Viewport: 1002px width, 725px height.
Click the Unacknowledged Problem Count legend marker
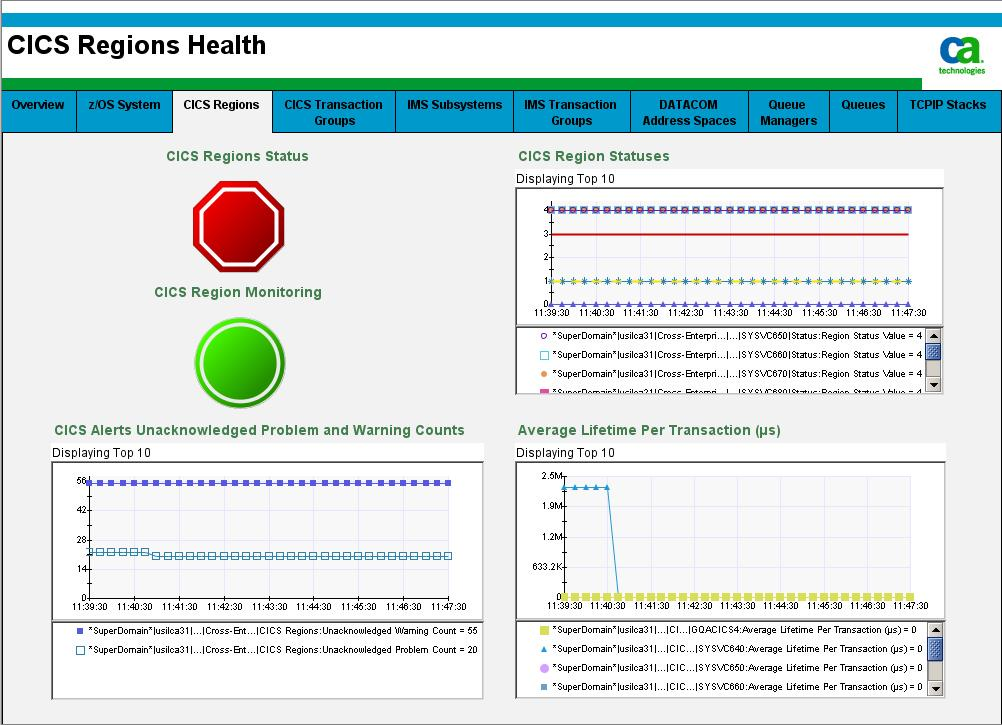[80, 650]
